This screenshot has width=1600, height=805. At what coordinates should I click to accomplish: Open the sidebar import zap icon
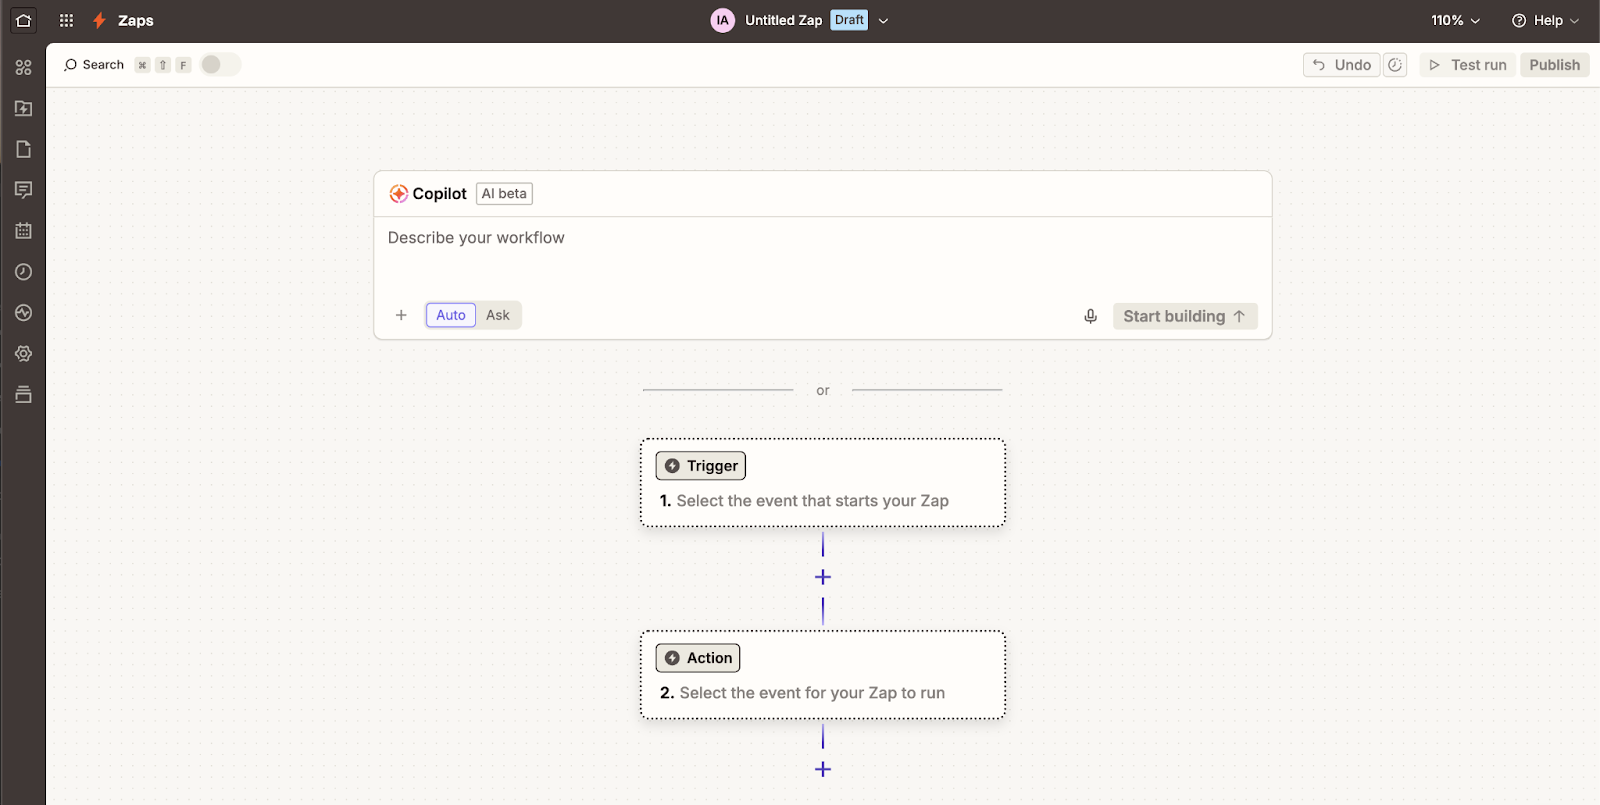pyautogui.click(x=23, y=108)
